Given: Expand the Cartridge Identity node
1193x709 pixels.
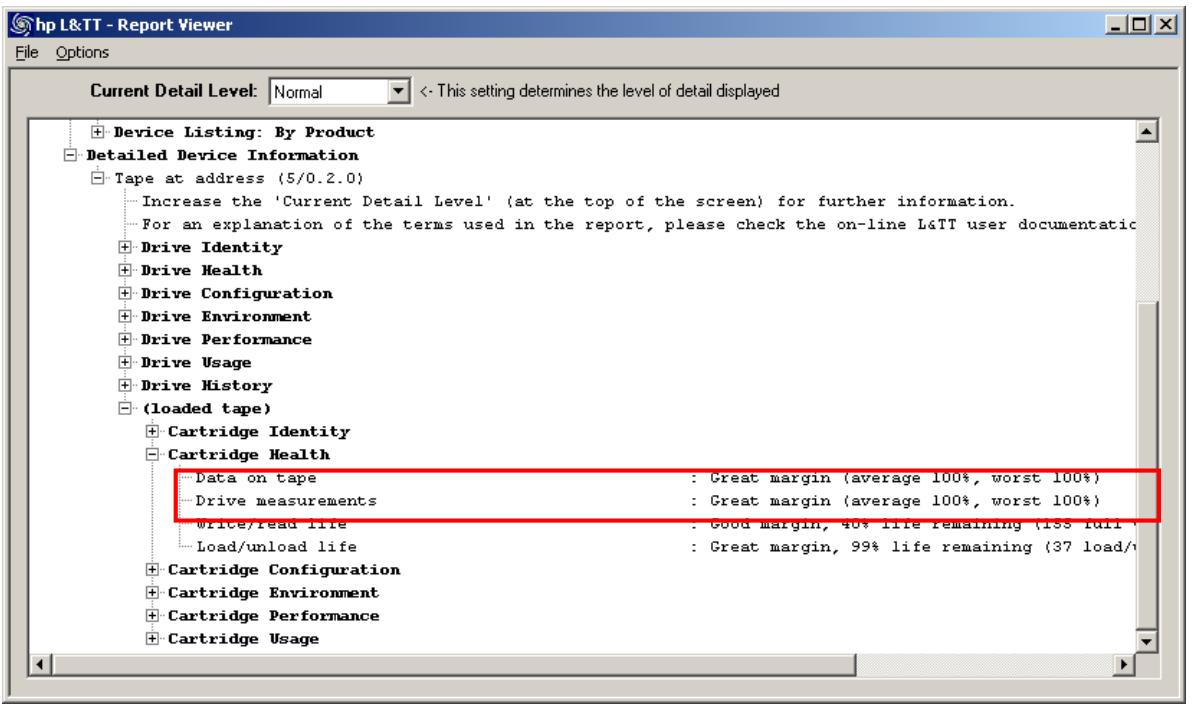Looking at the screenshot, I should click(152, 431).
